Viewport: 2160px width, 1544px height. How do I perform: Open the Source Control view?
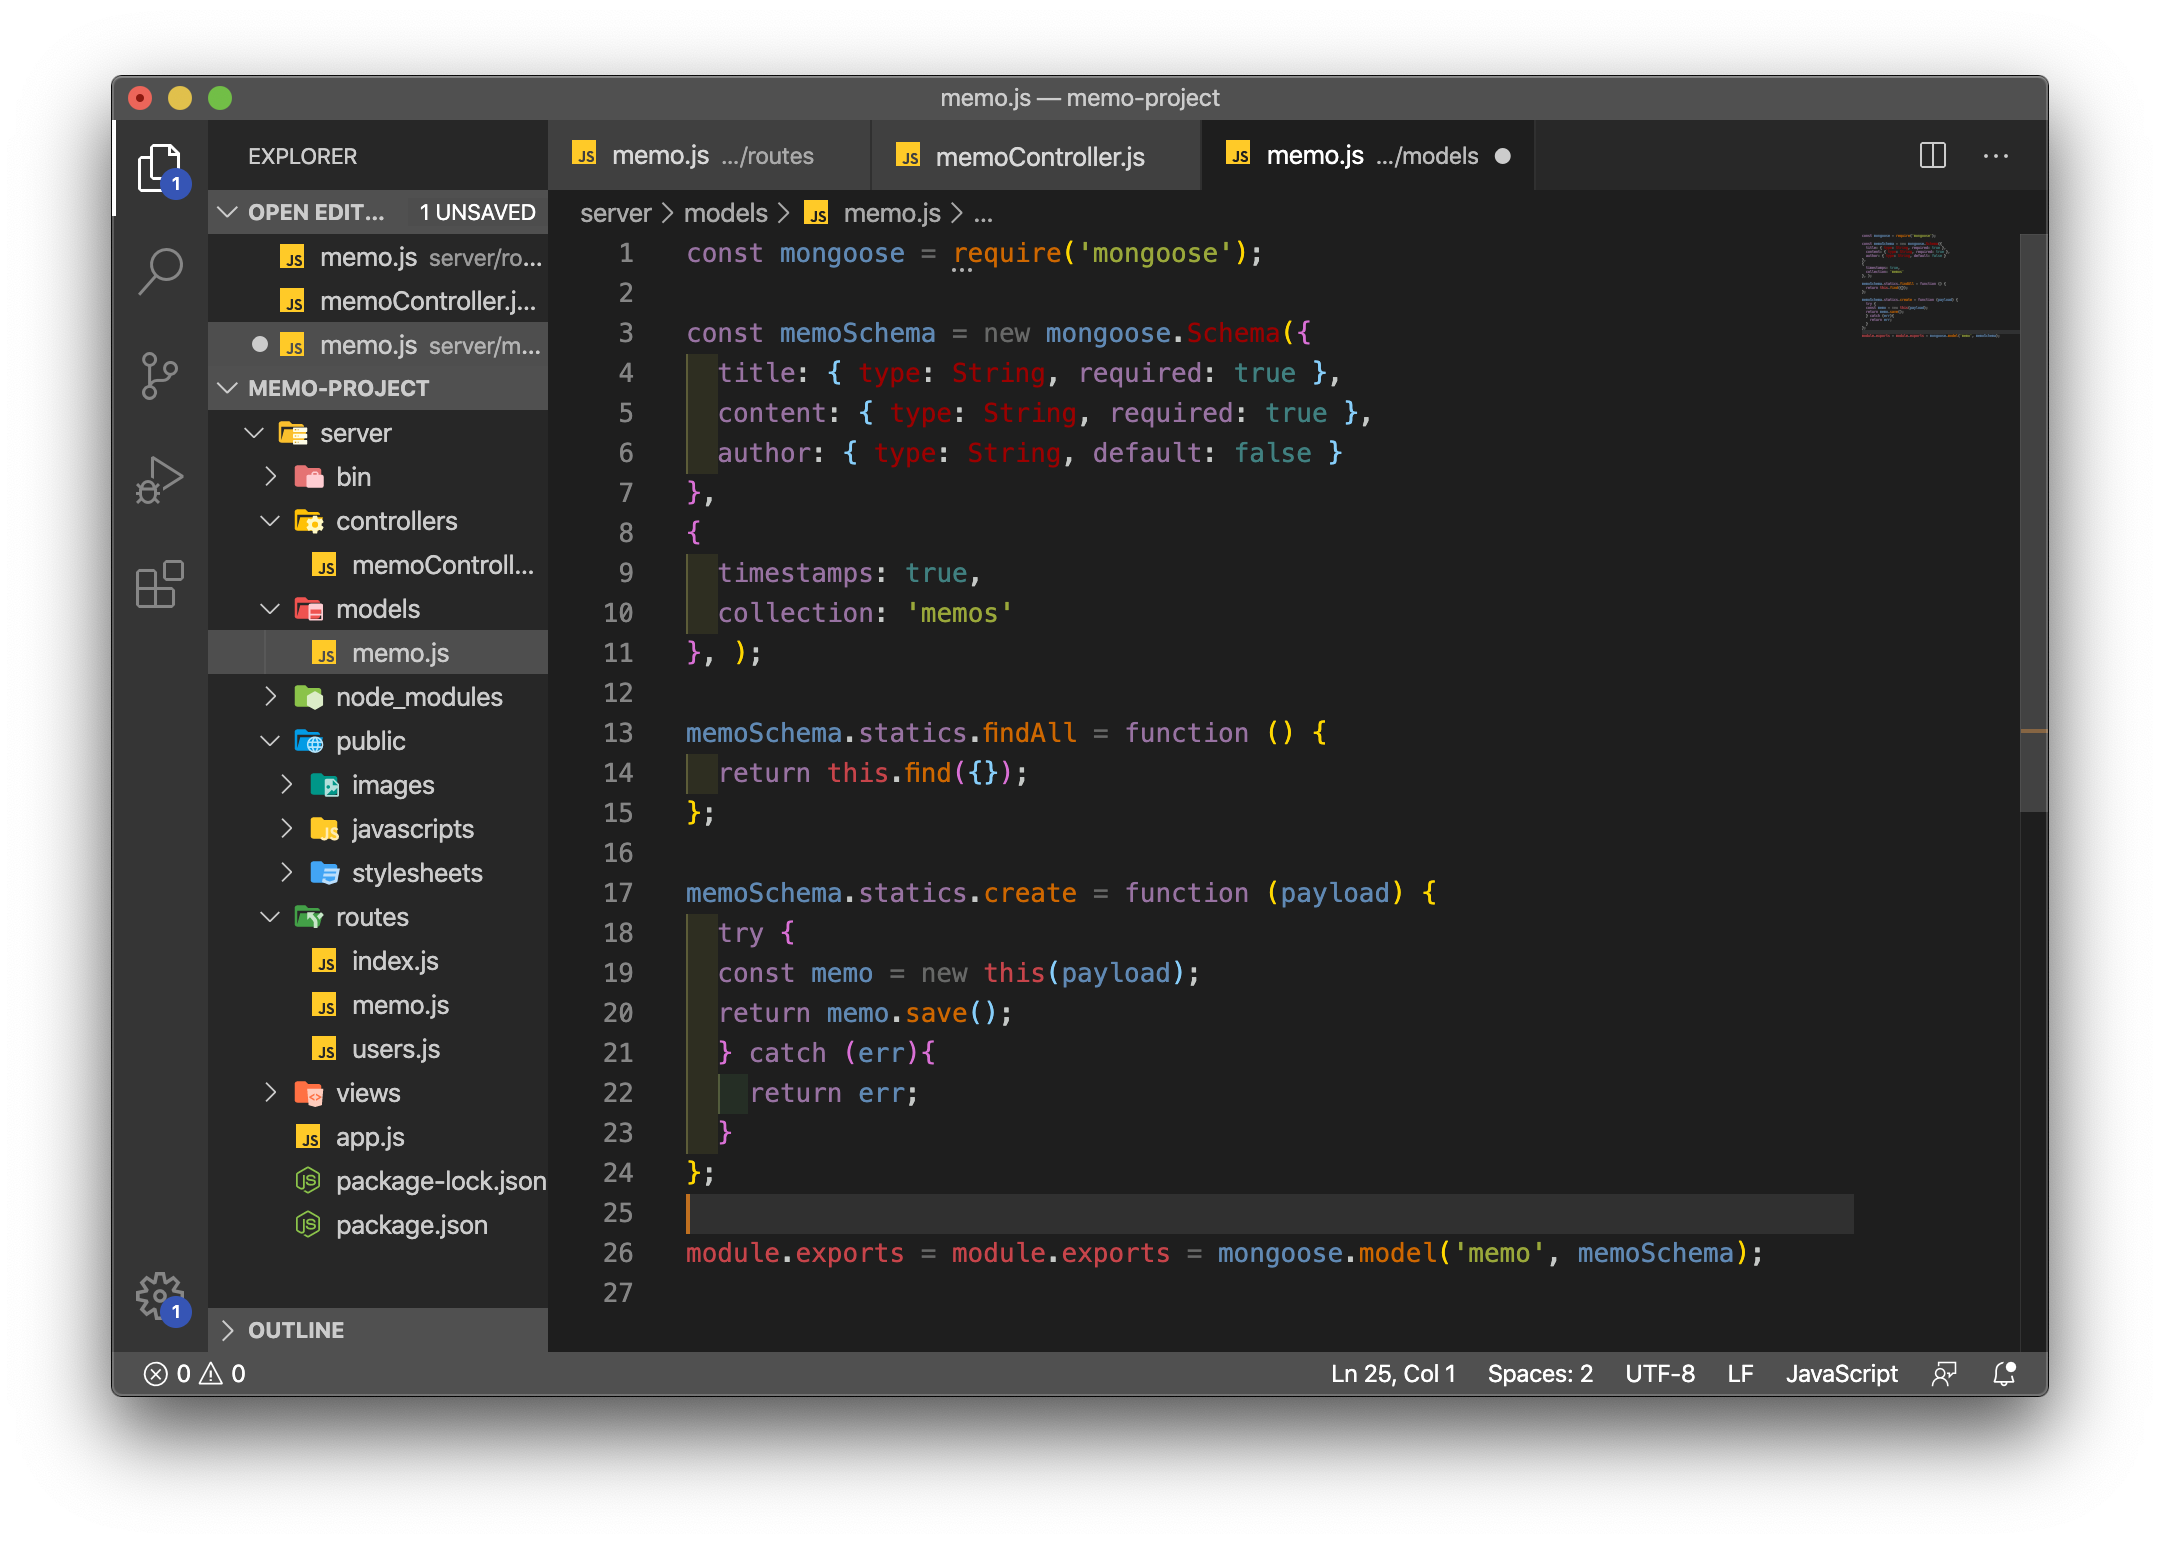tap(160, 375)
